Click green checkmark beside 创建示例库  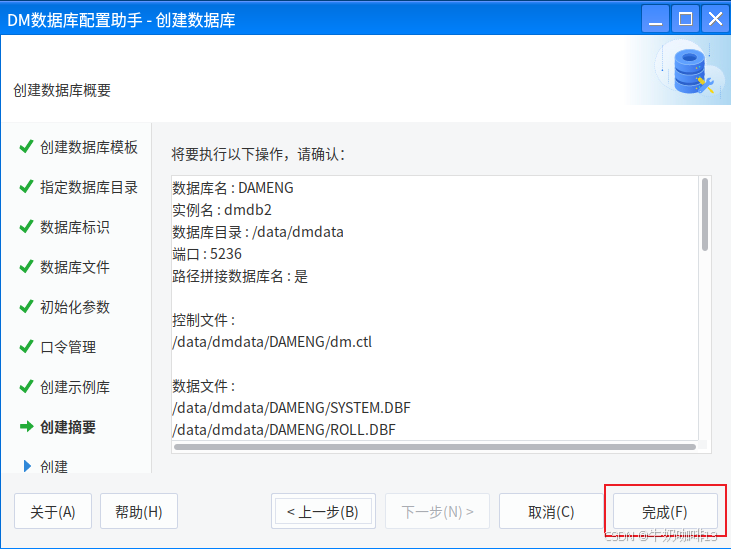click(26, 386)
